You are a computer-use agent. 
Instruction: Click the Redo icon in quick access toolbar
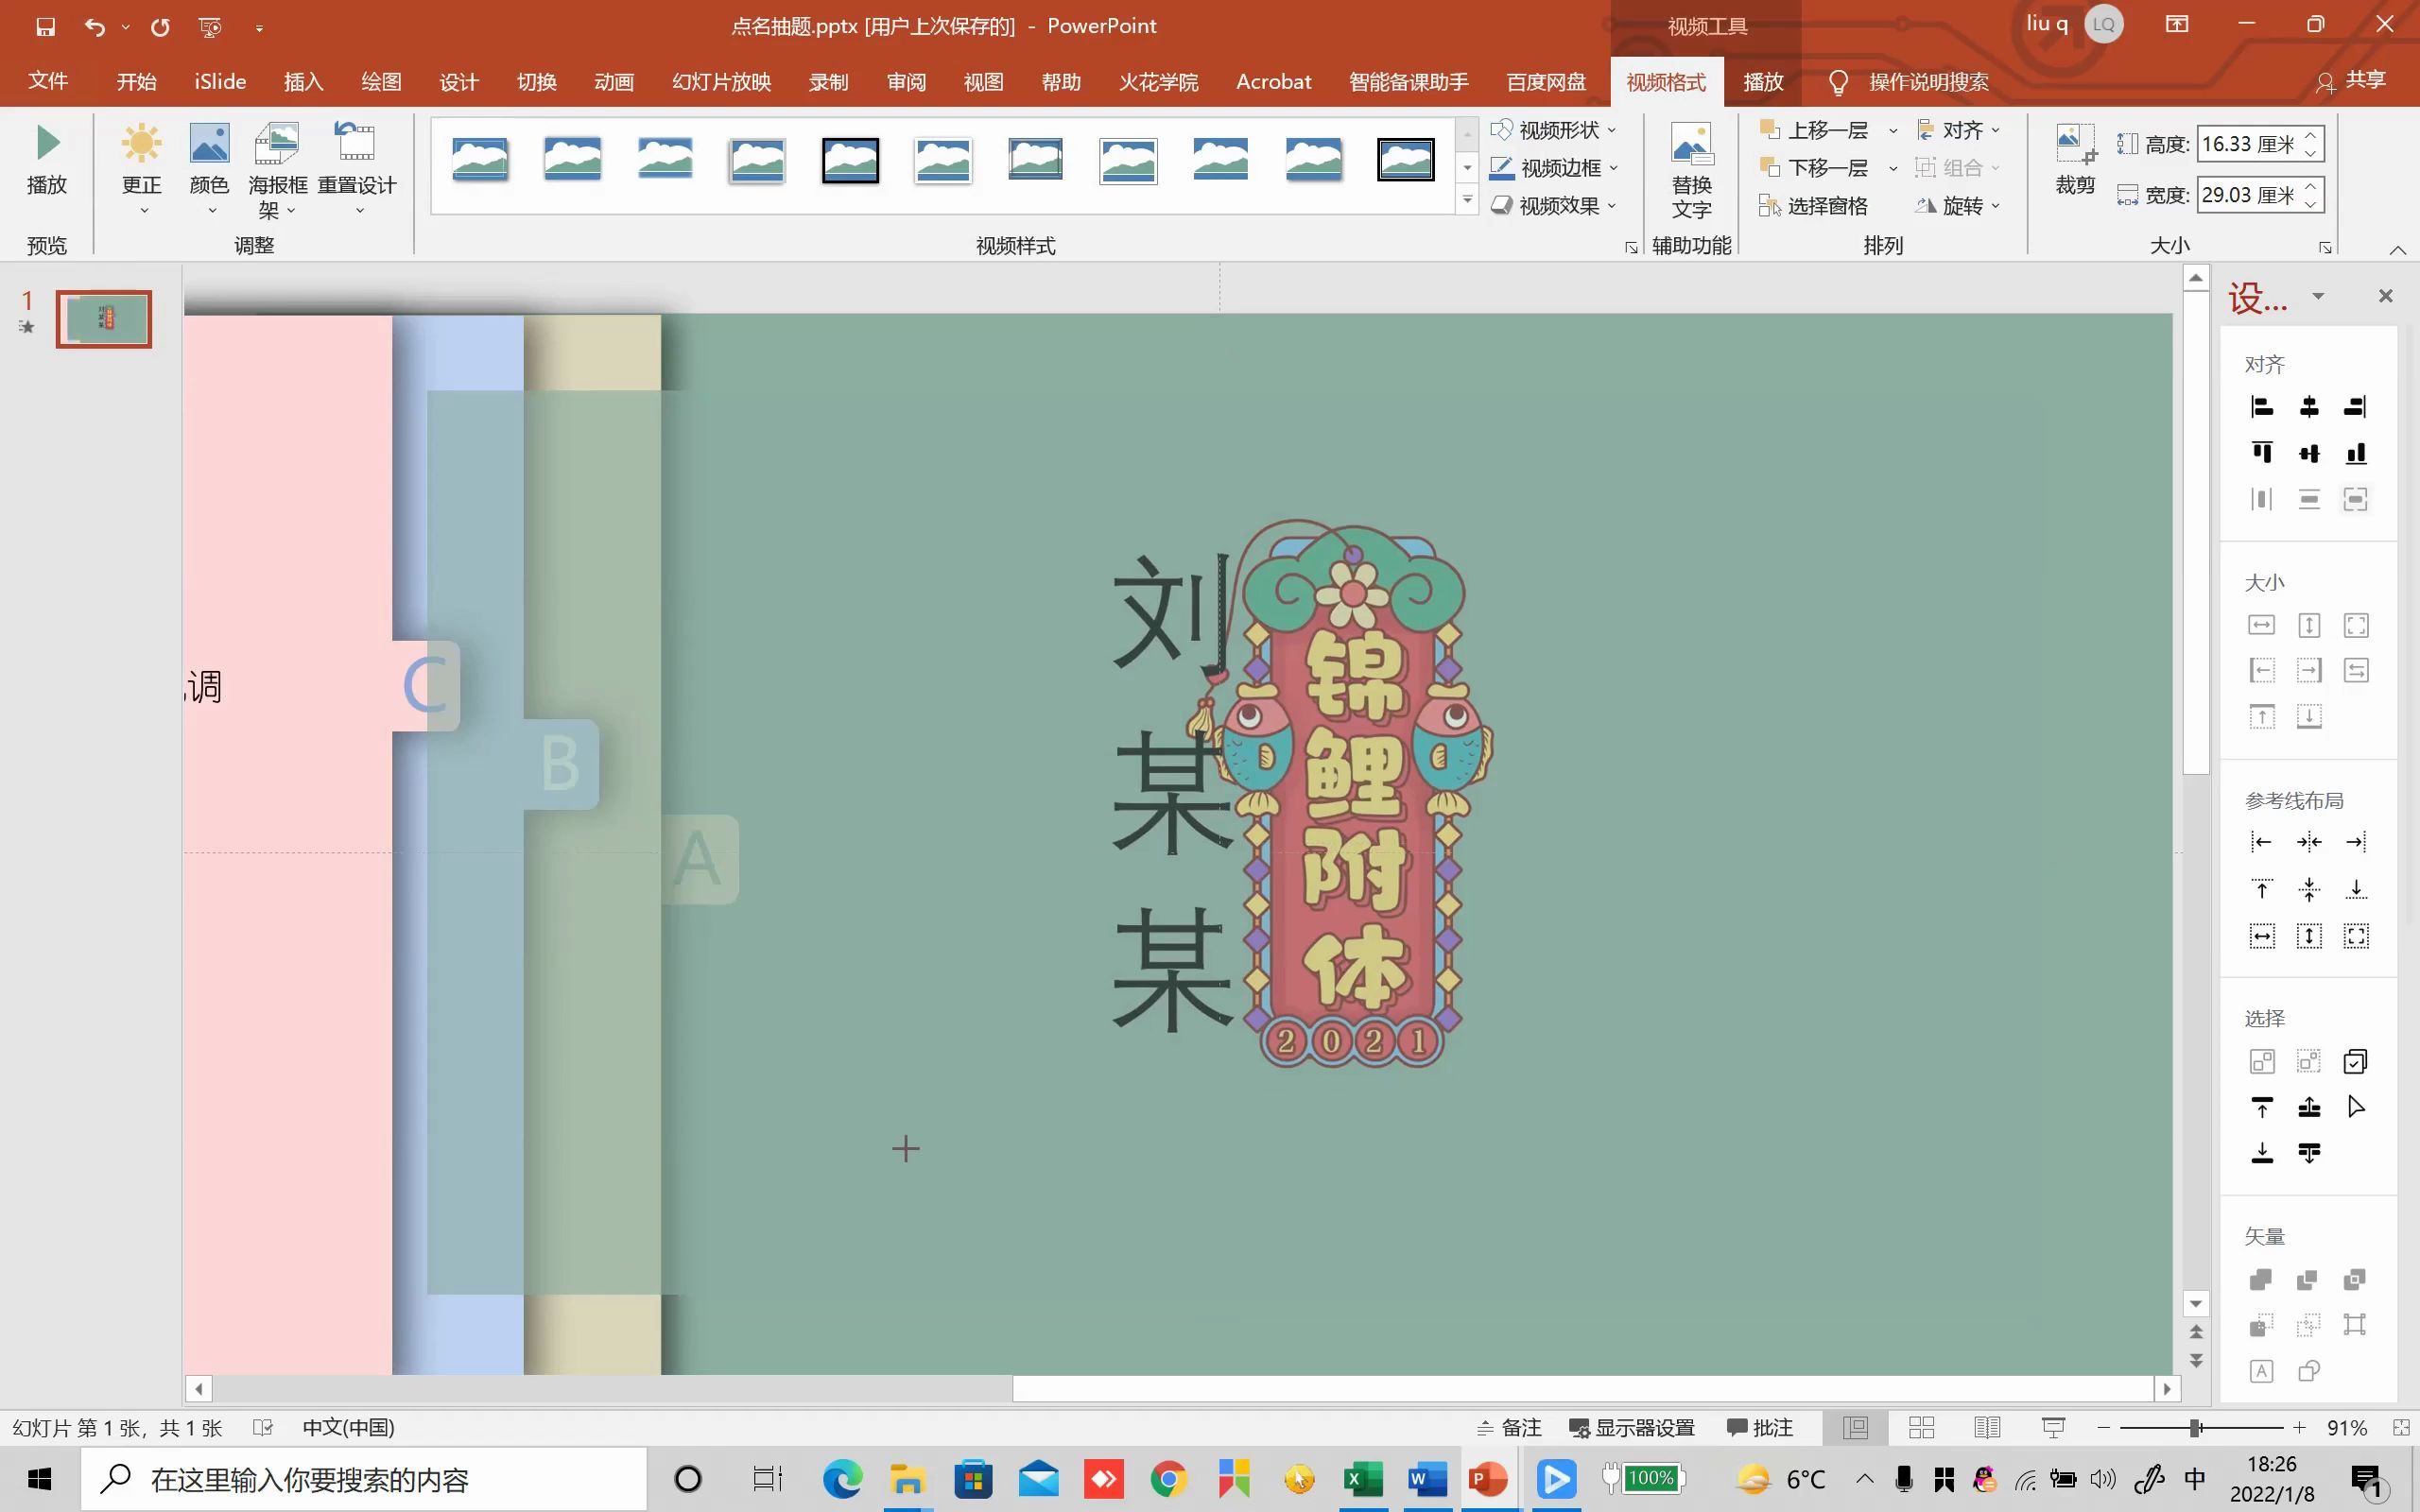coord(160,27)
